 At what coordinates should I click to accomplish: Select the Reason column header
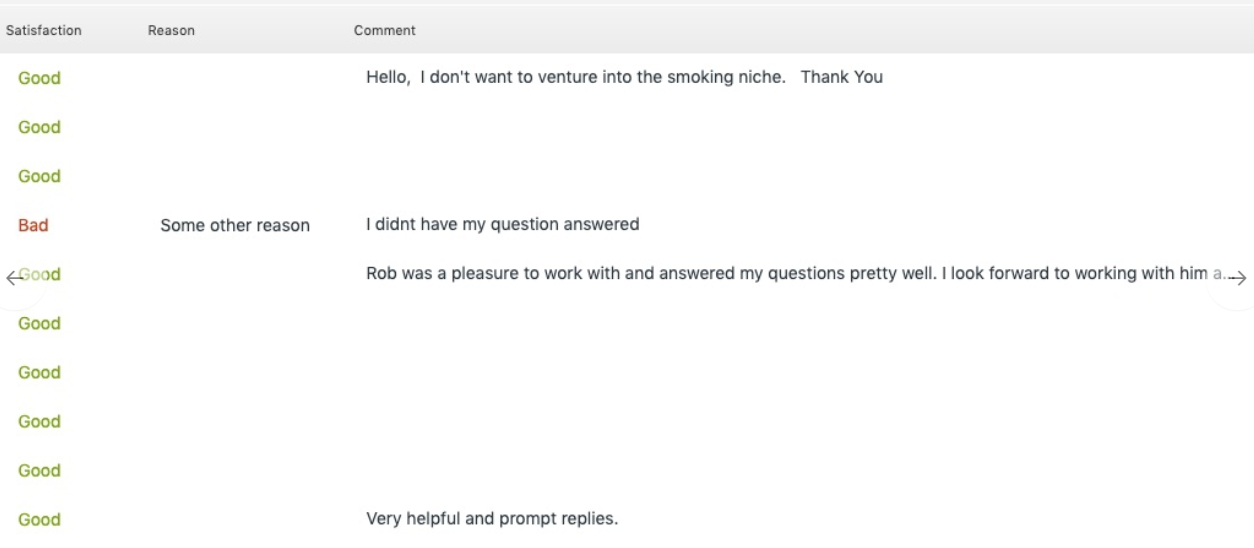tap(171, 31)
